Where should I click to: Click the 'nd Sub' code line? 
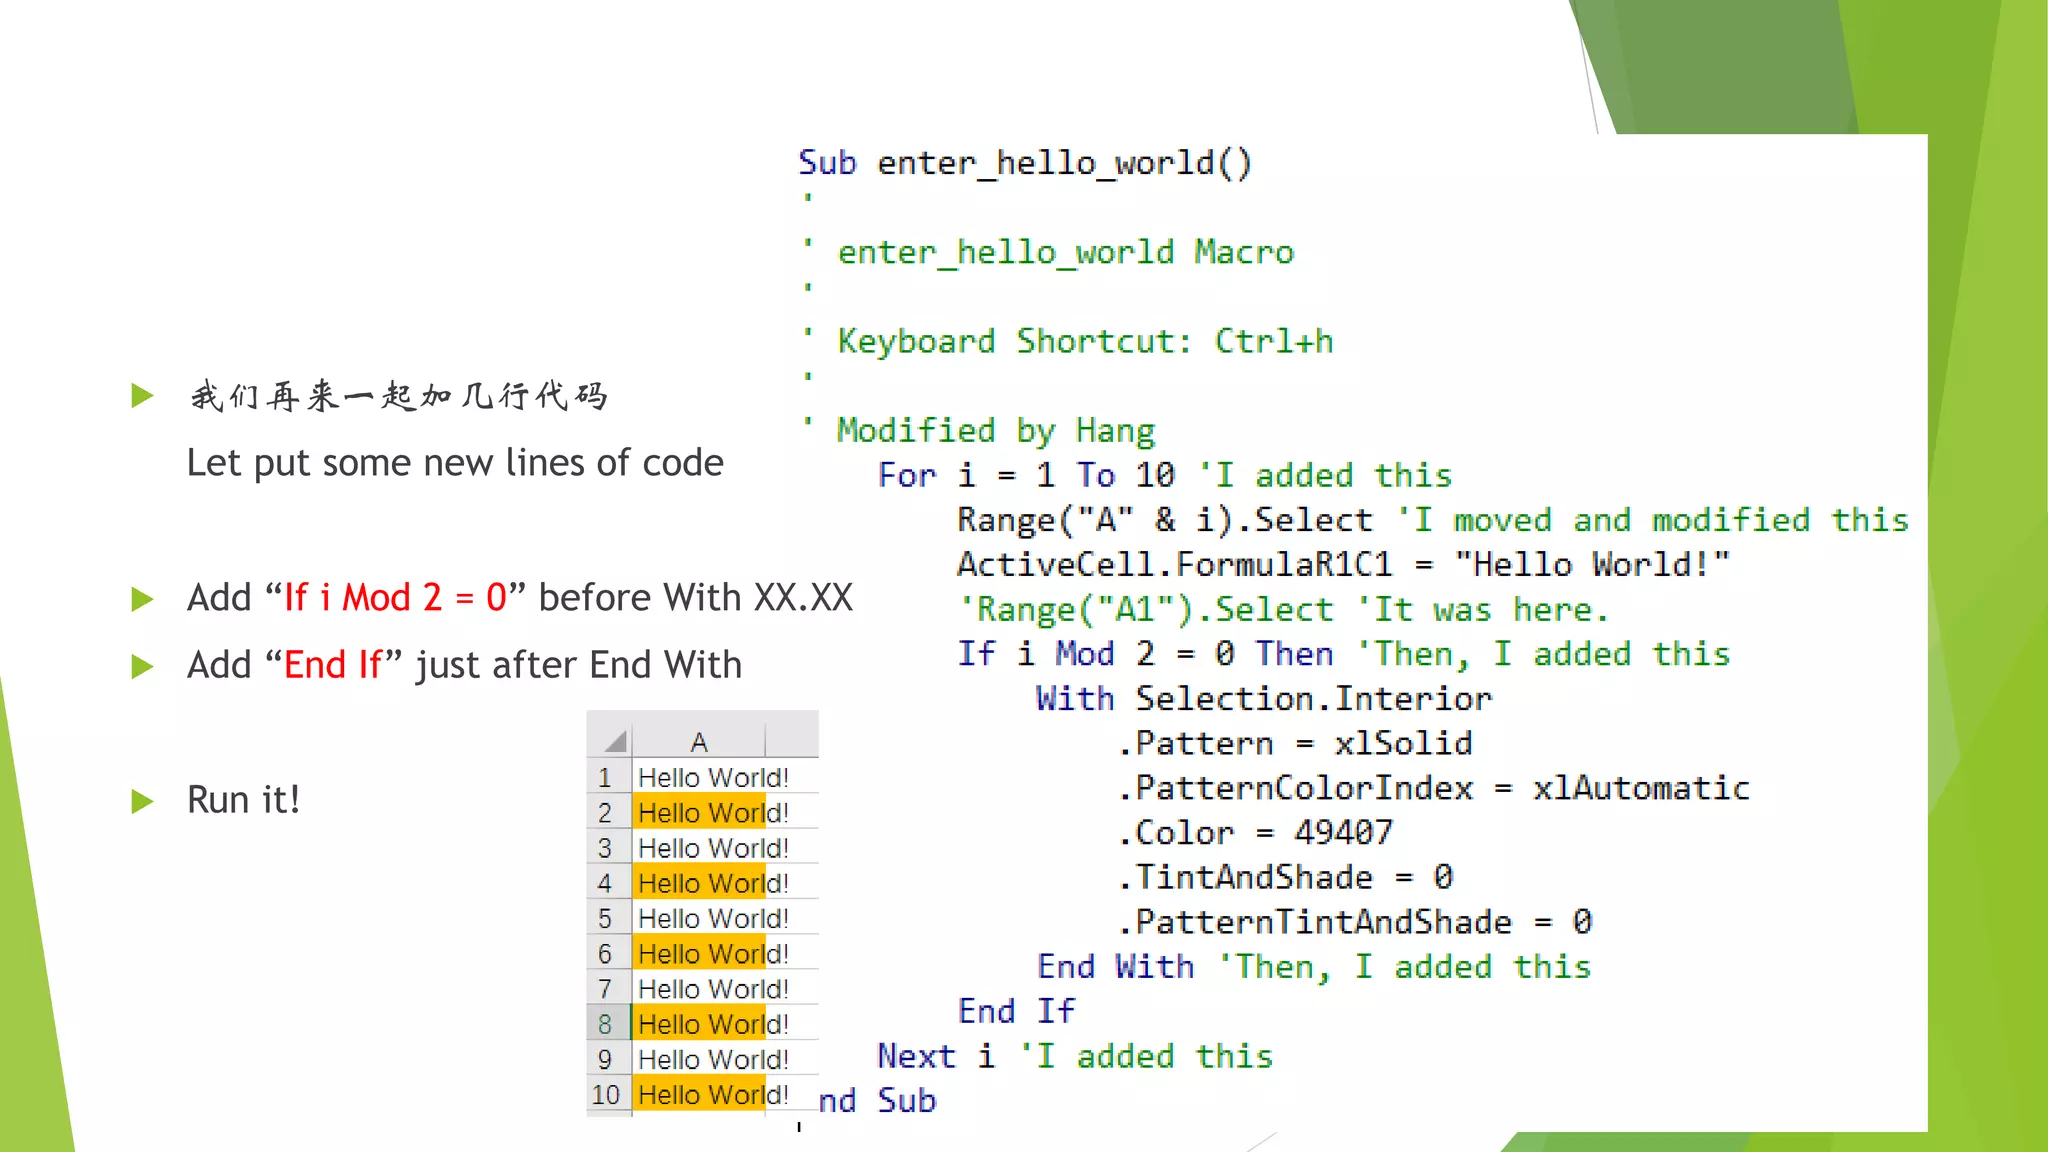pyautogui.click(x=877, y=1100)
